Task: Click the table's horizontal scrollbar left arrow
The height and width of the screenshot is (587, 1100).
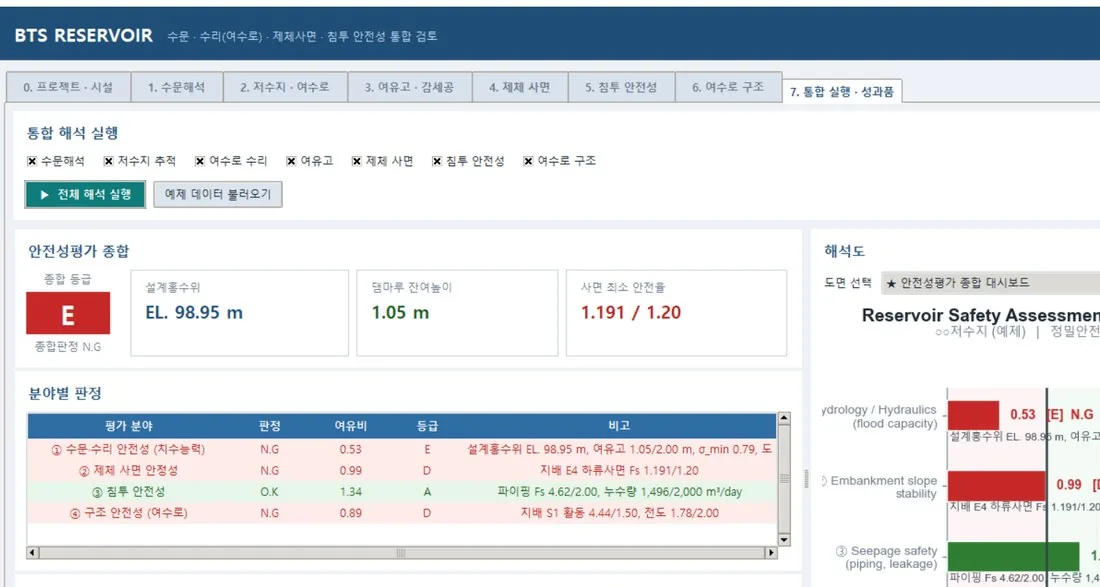Action: pos(33,553)
